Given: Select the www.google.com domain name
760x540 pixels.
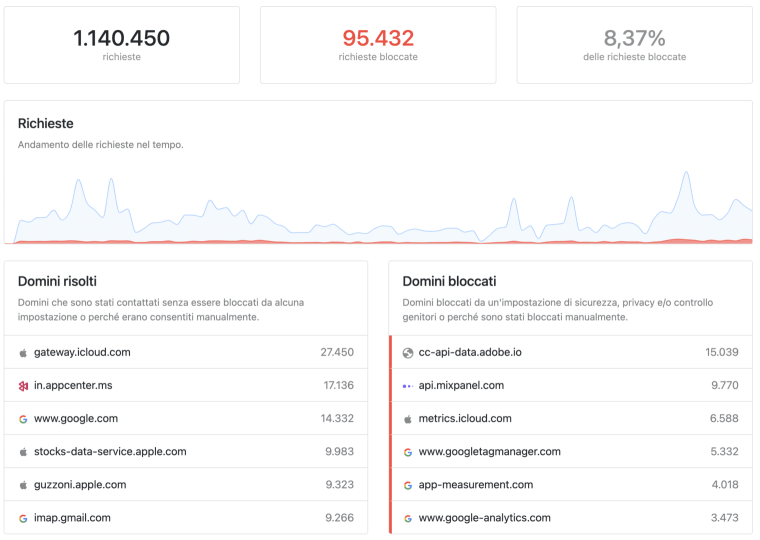Looking at the screenshot, I should coord(76,418).
